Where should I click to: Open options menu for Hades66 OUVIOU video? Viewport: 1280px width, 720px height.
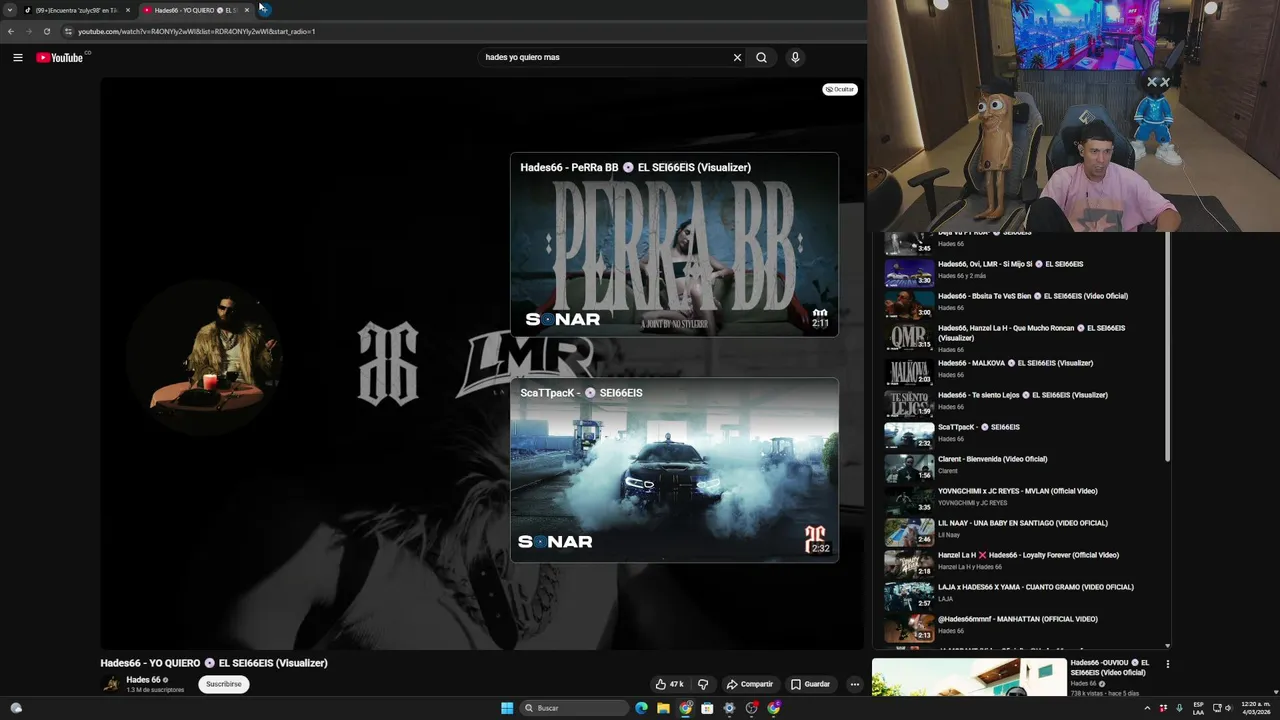[x=1167, y=664]
